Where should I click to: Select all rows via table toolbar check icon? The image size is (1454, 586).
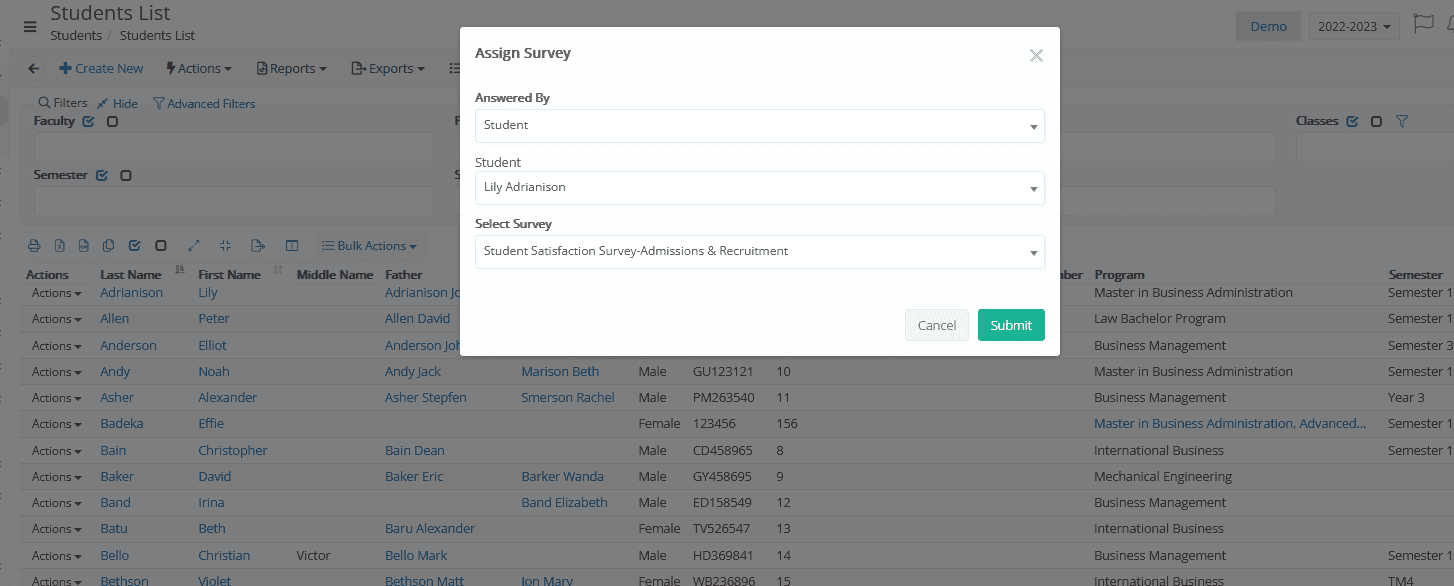pos(135,246)
